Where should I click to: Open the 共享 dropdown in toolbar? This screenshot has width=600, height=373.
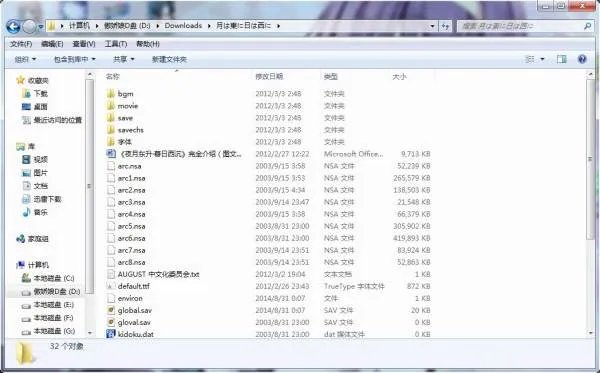124,59
